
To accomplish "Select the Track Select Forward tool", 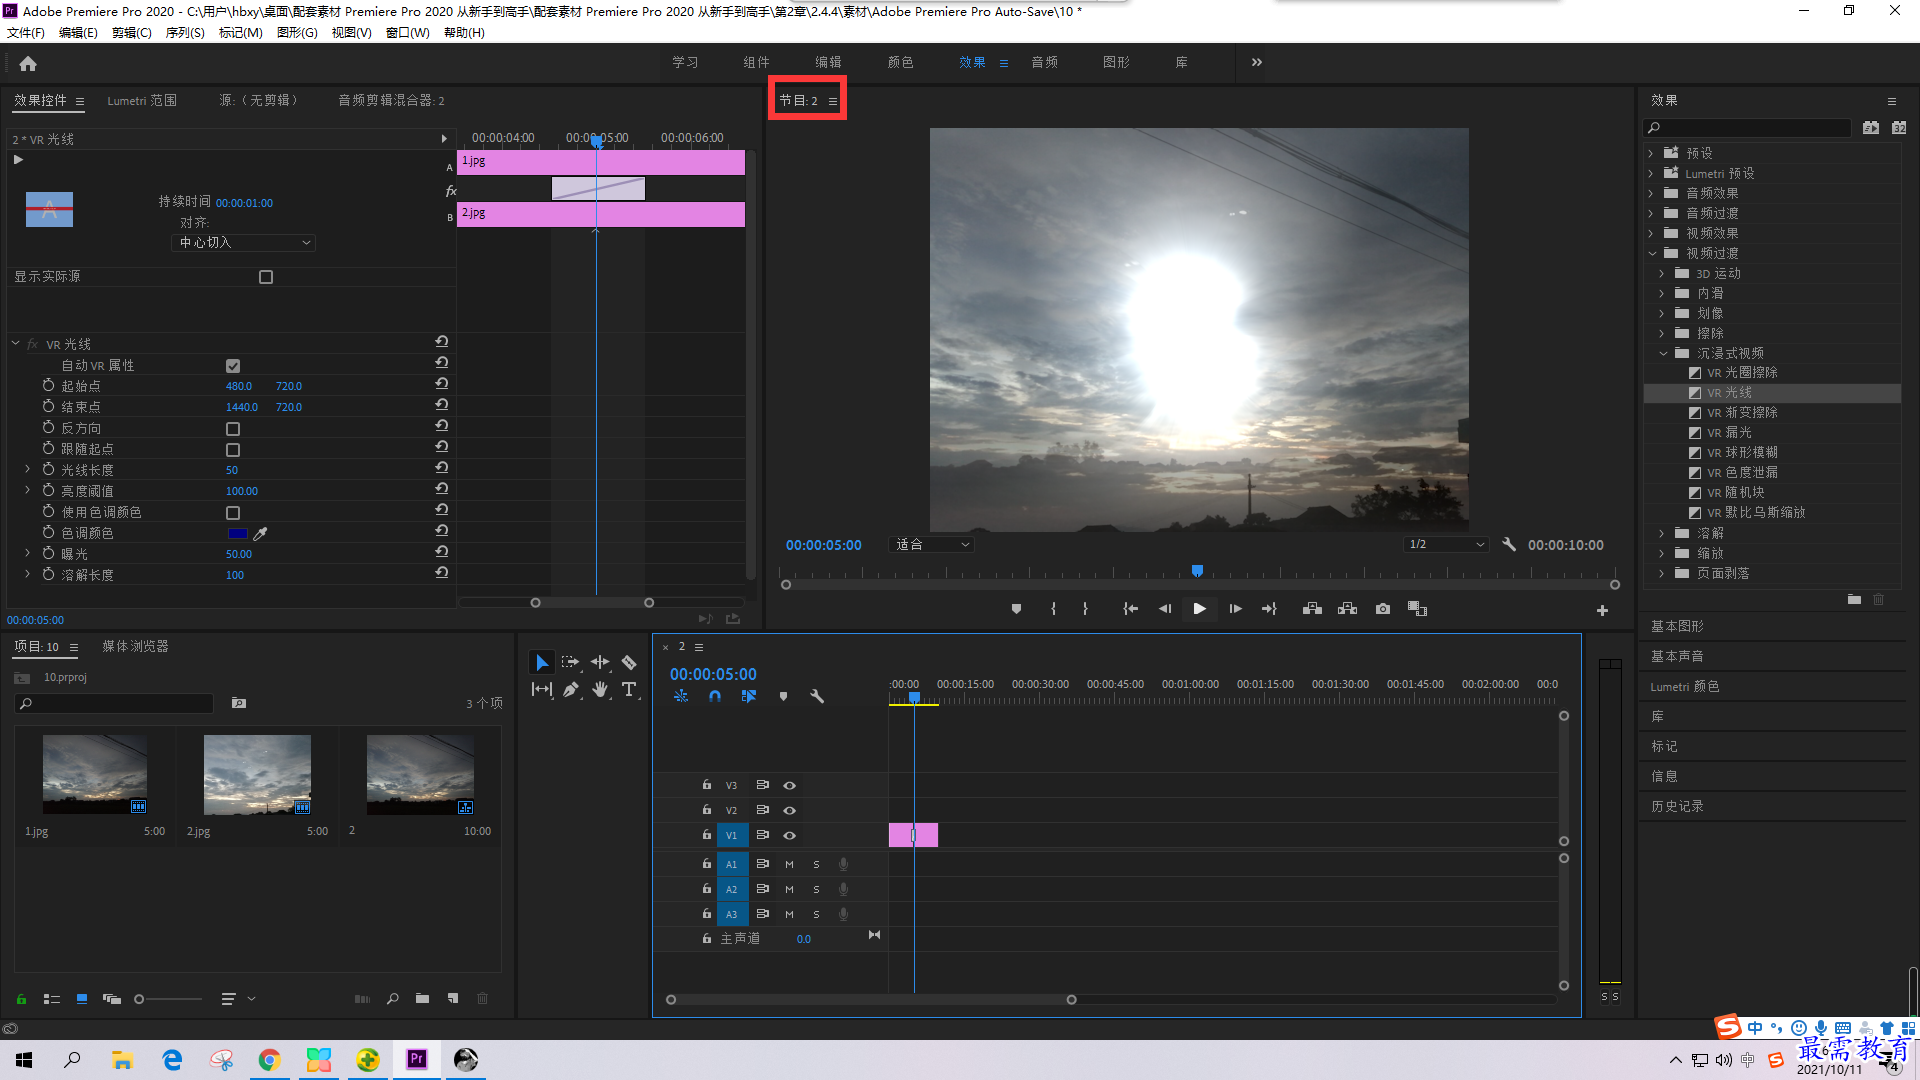I will (x=570, y=662).
